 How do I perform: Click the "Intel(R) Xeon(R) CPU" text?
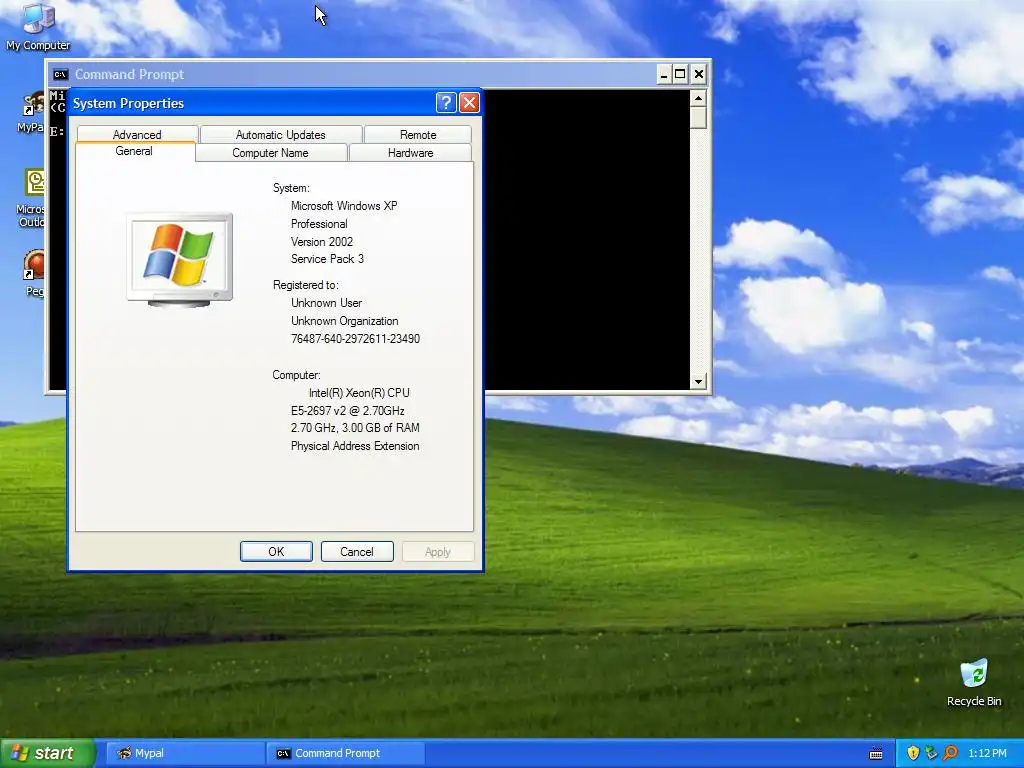[359, 392]
